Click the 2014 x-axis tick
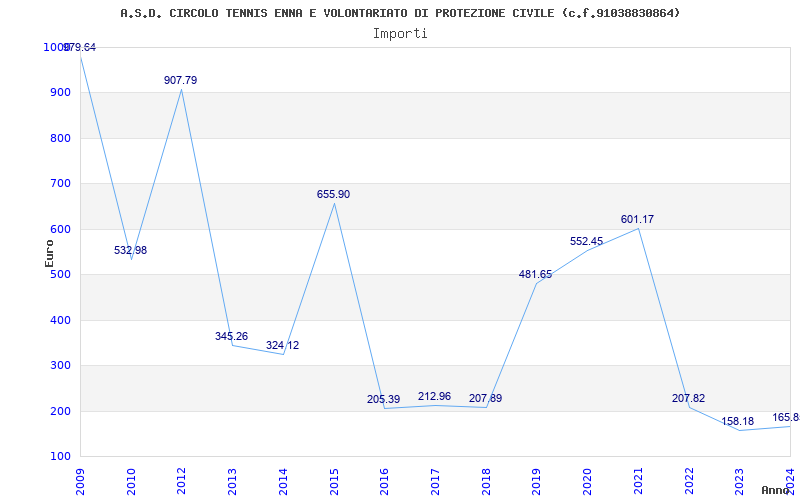The height and width of the screenshot is (500, 800). [x=283, y=481]
